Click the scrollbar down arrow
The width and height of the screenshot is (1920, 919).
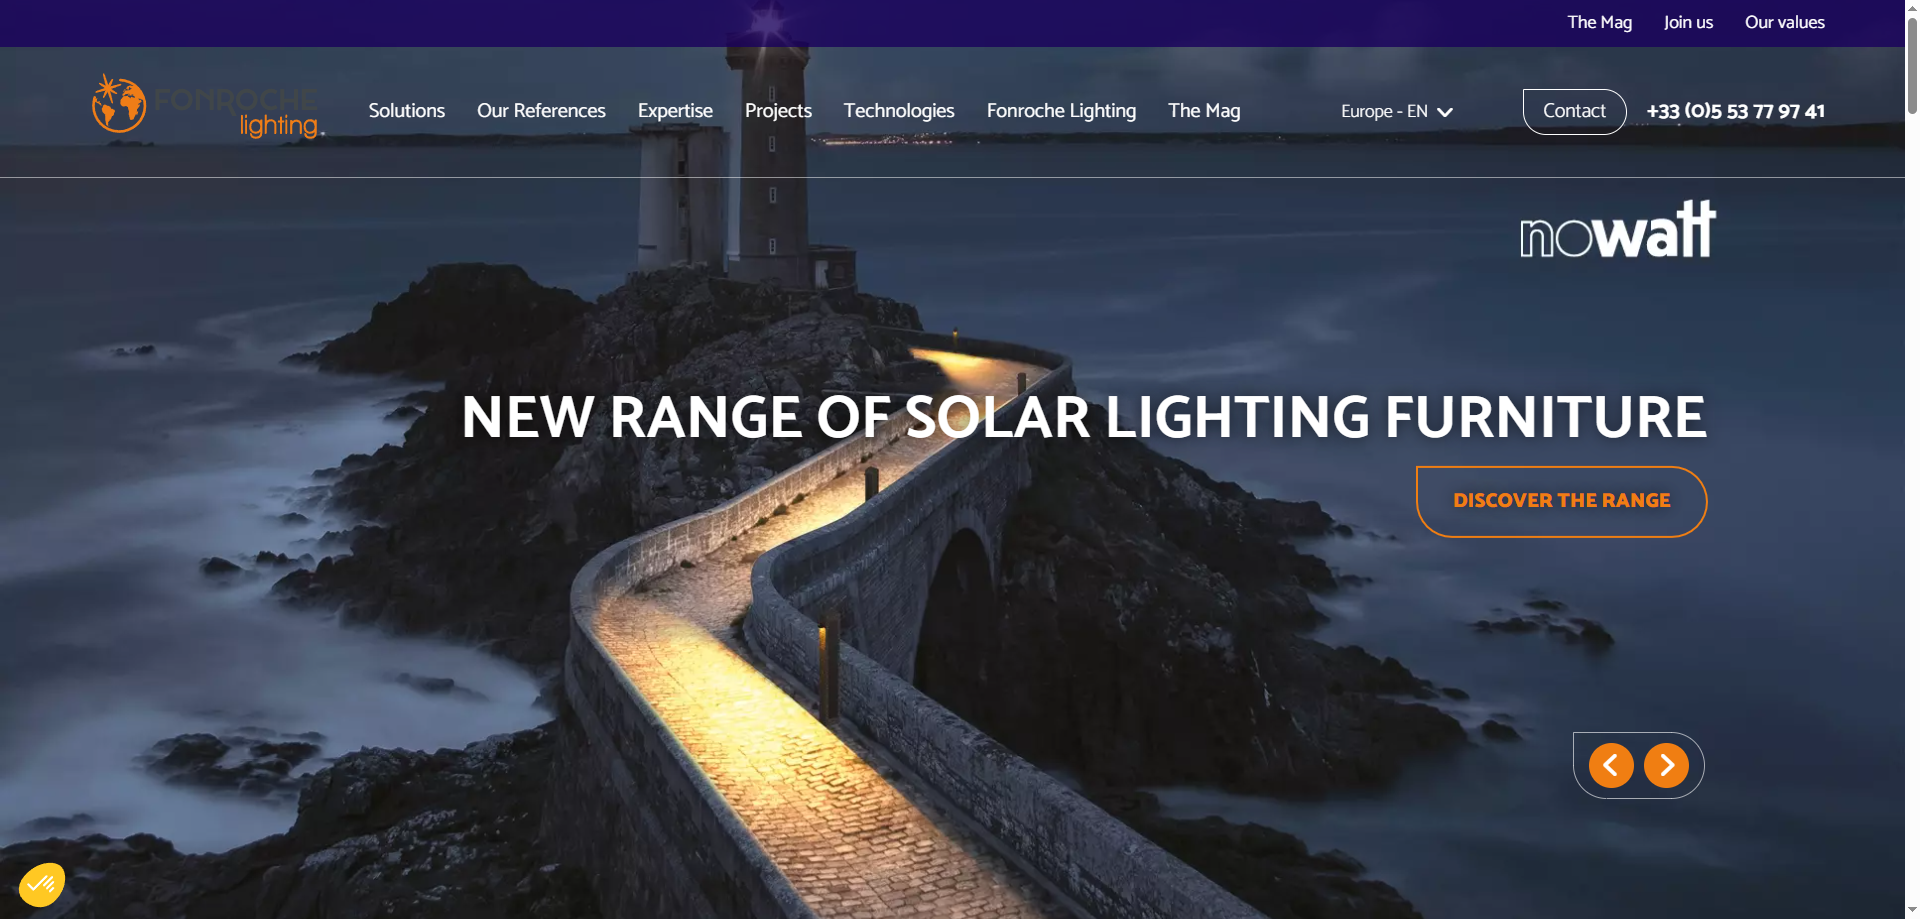(x=1910, y=911)
